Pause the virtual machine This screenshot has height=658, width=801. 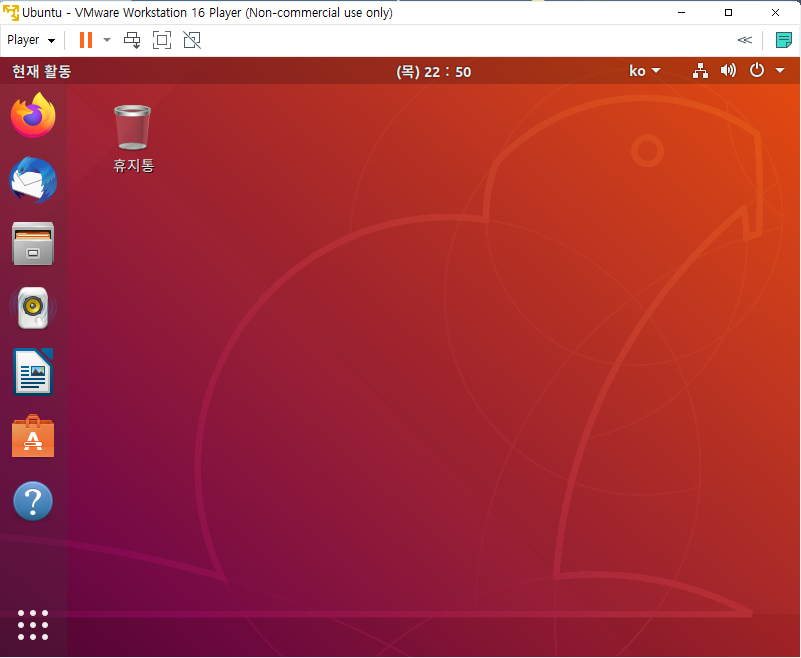tap(86, 40)
